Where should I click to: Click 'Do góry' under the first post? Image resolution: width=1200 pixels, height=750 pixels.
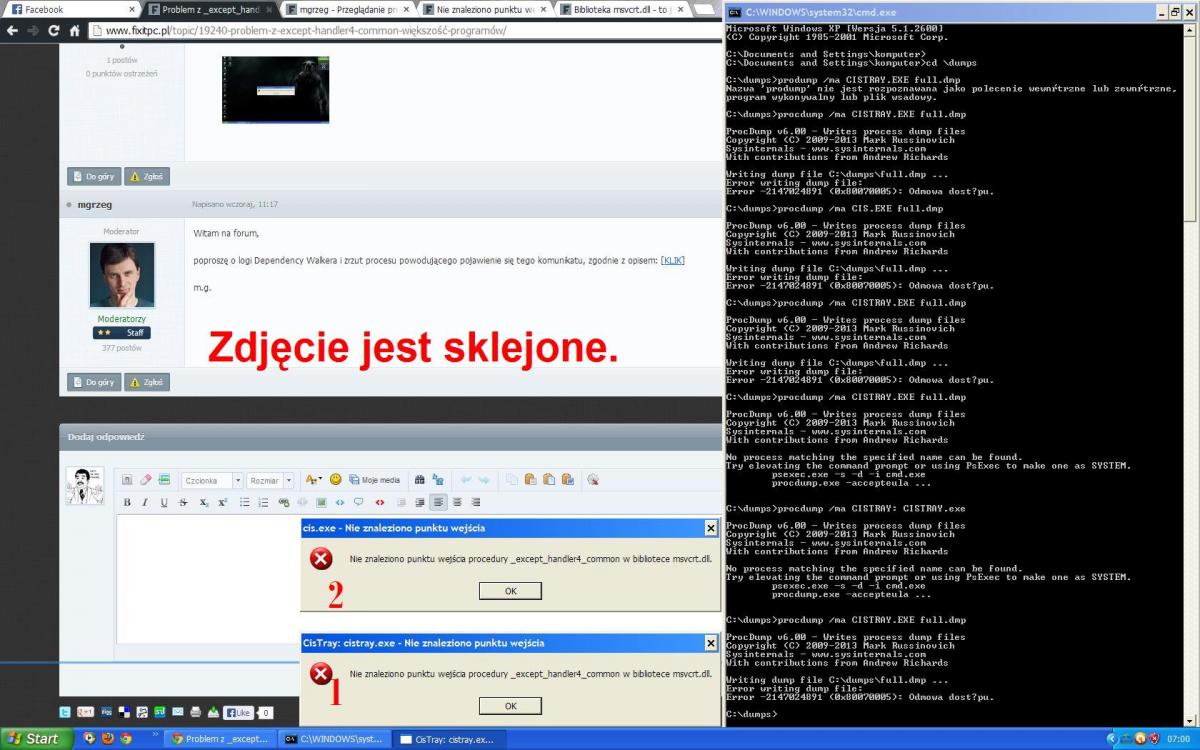pyautogui.click(x=94, y=176)
